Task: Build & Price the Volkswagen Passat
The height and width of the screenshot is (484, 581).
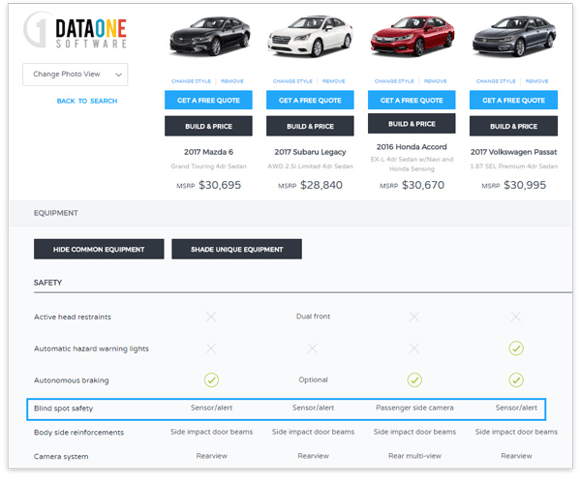Action: 514,126
